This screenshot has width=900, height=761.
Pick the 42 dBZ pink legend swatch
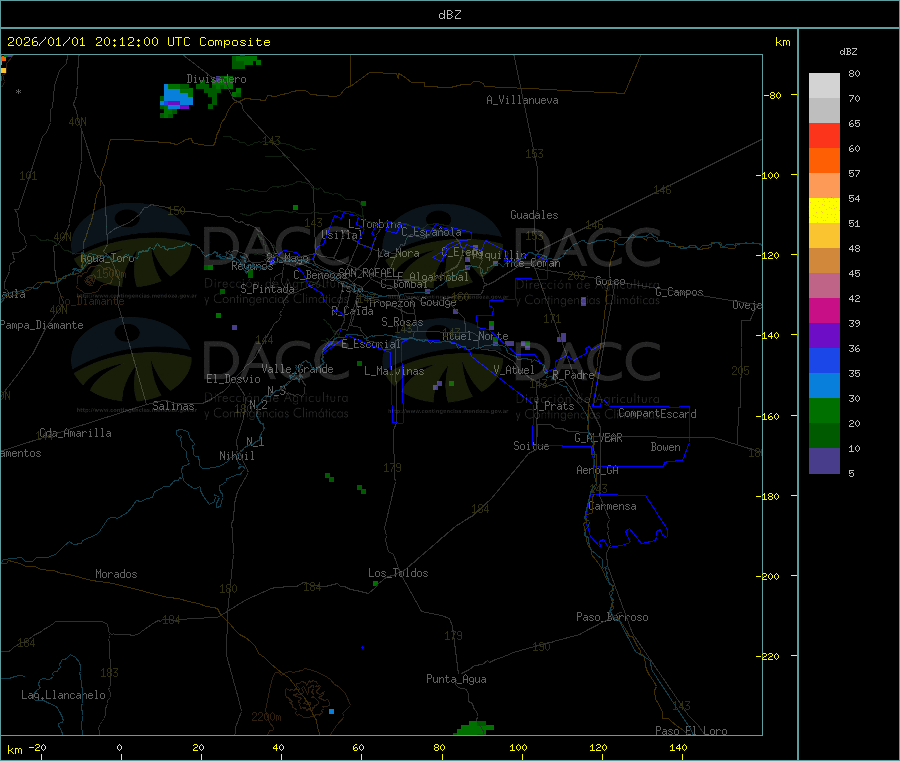click(824, 285)
